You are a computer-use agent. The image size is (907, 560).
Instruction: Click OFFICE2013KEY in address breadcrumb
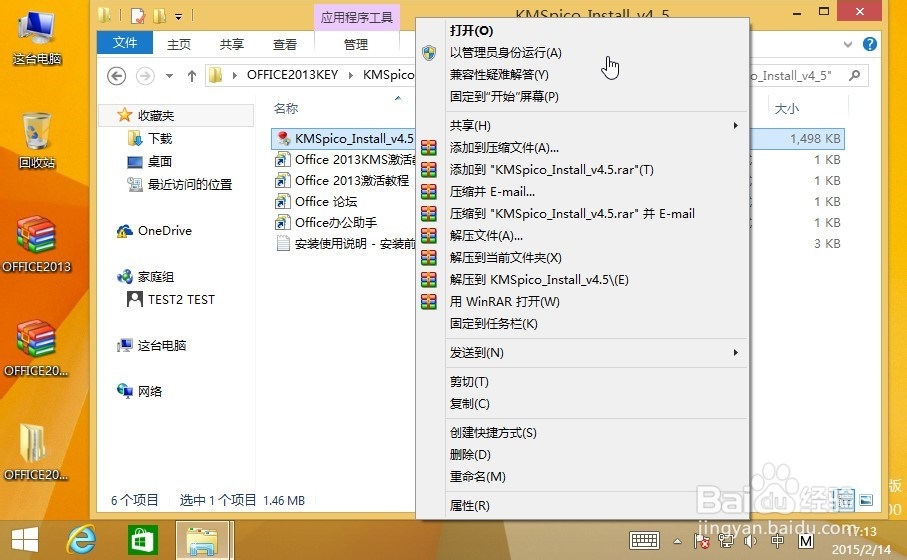click(x=292, y=75)
